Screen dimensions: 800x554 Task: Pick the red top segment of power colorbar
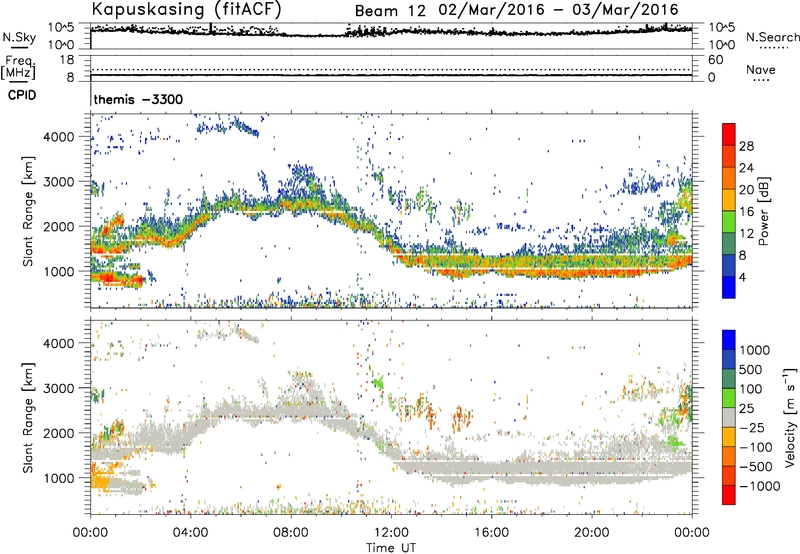[729, 134]
